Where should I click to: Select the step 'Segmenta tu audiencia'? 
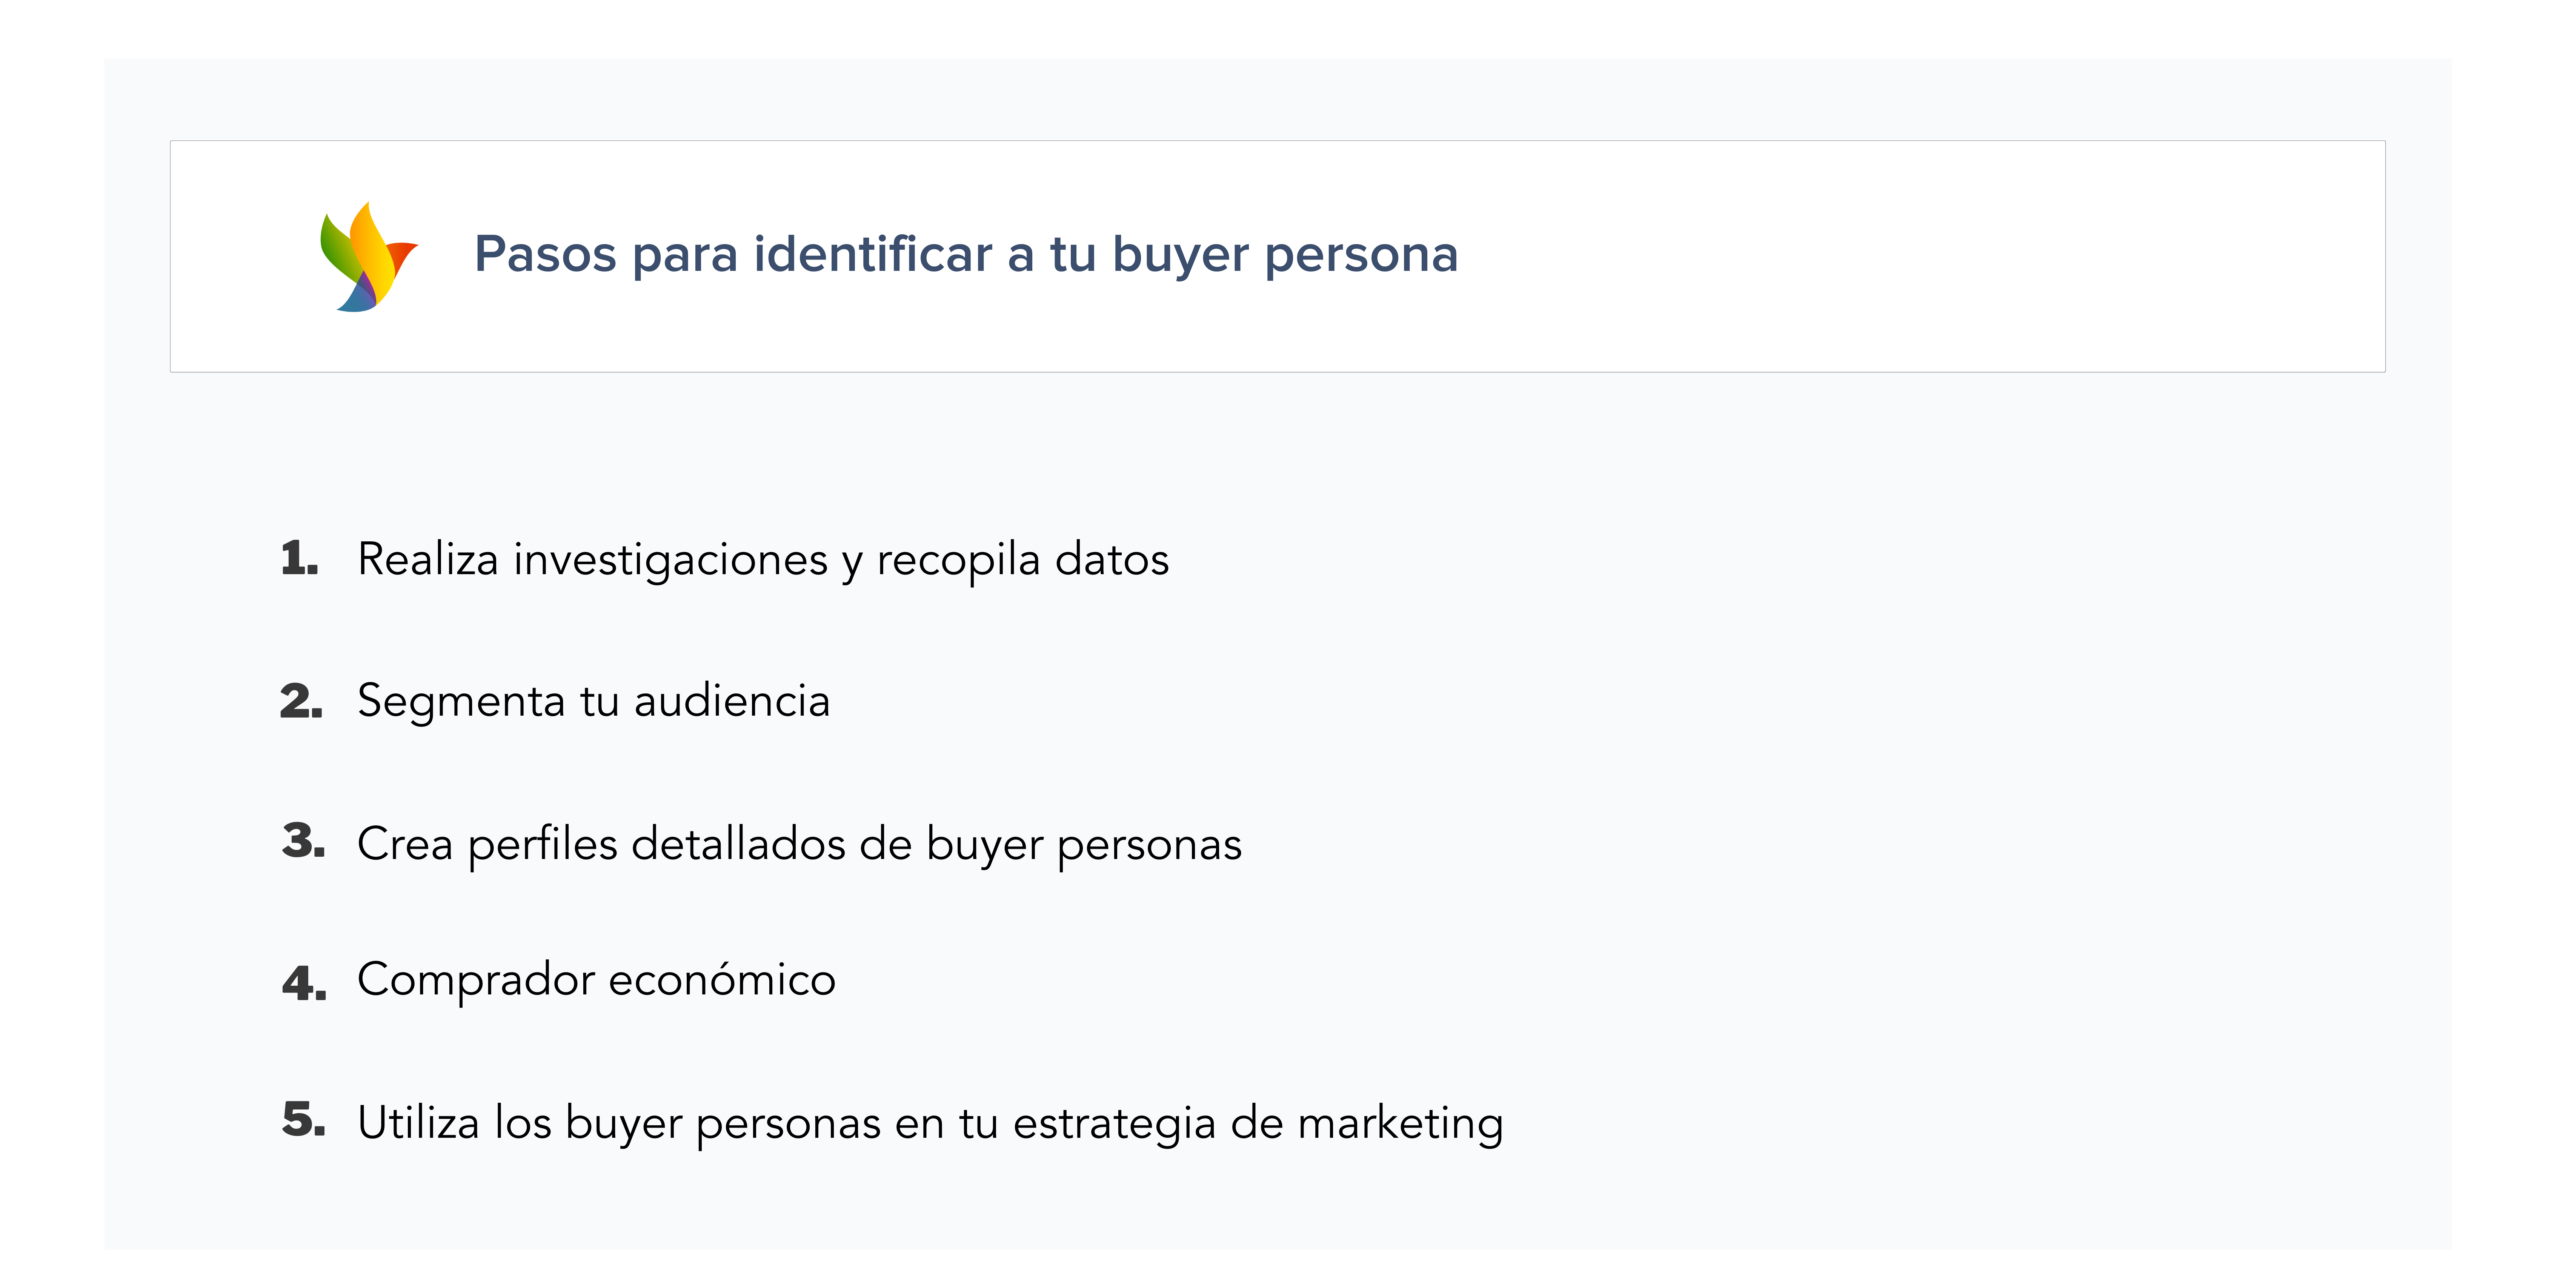click(593, 701)
